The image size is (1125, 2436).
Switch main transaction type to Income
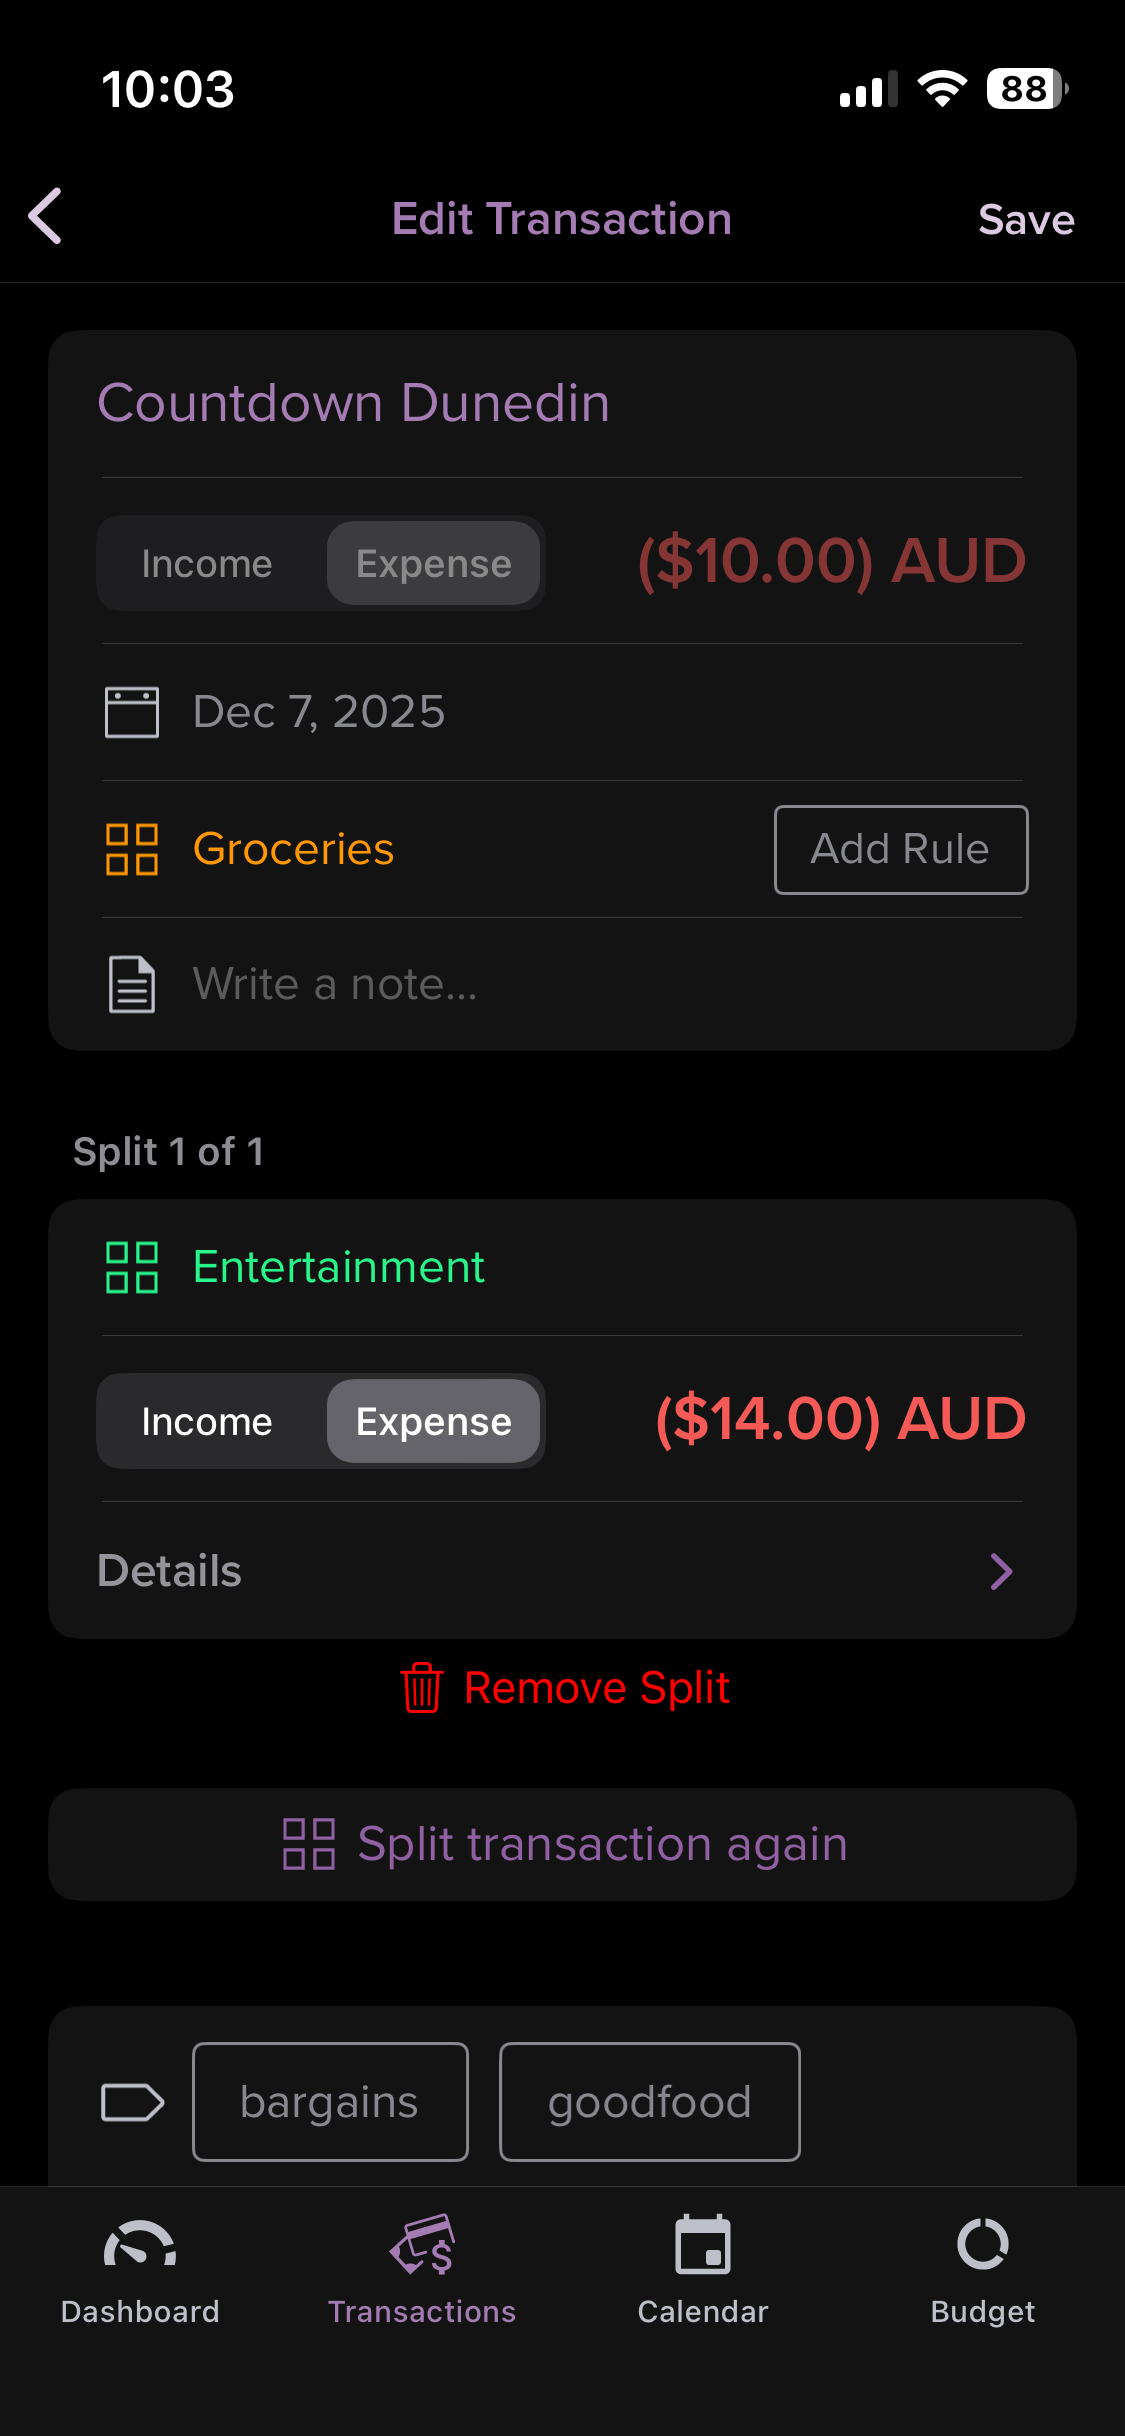207,564
